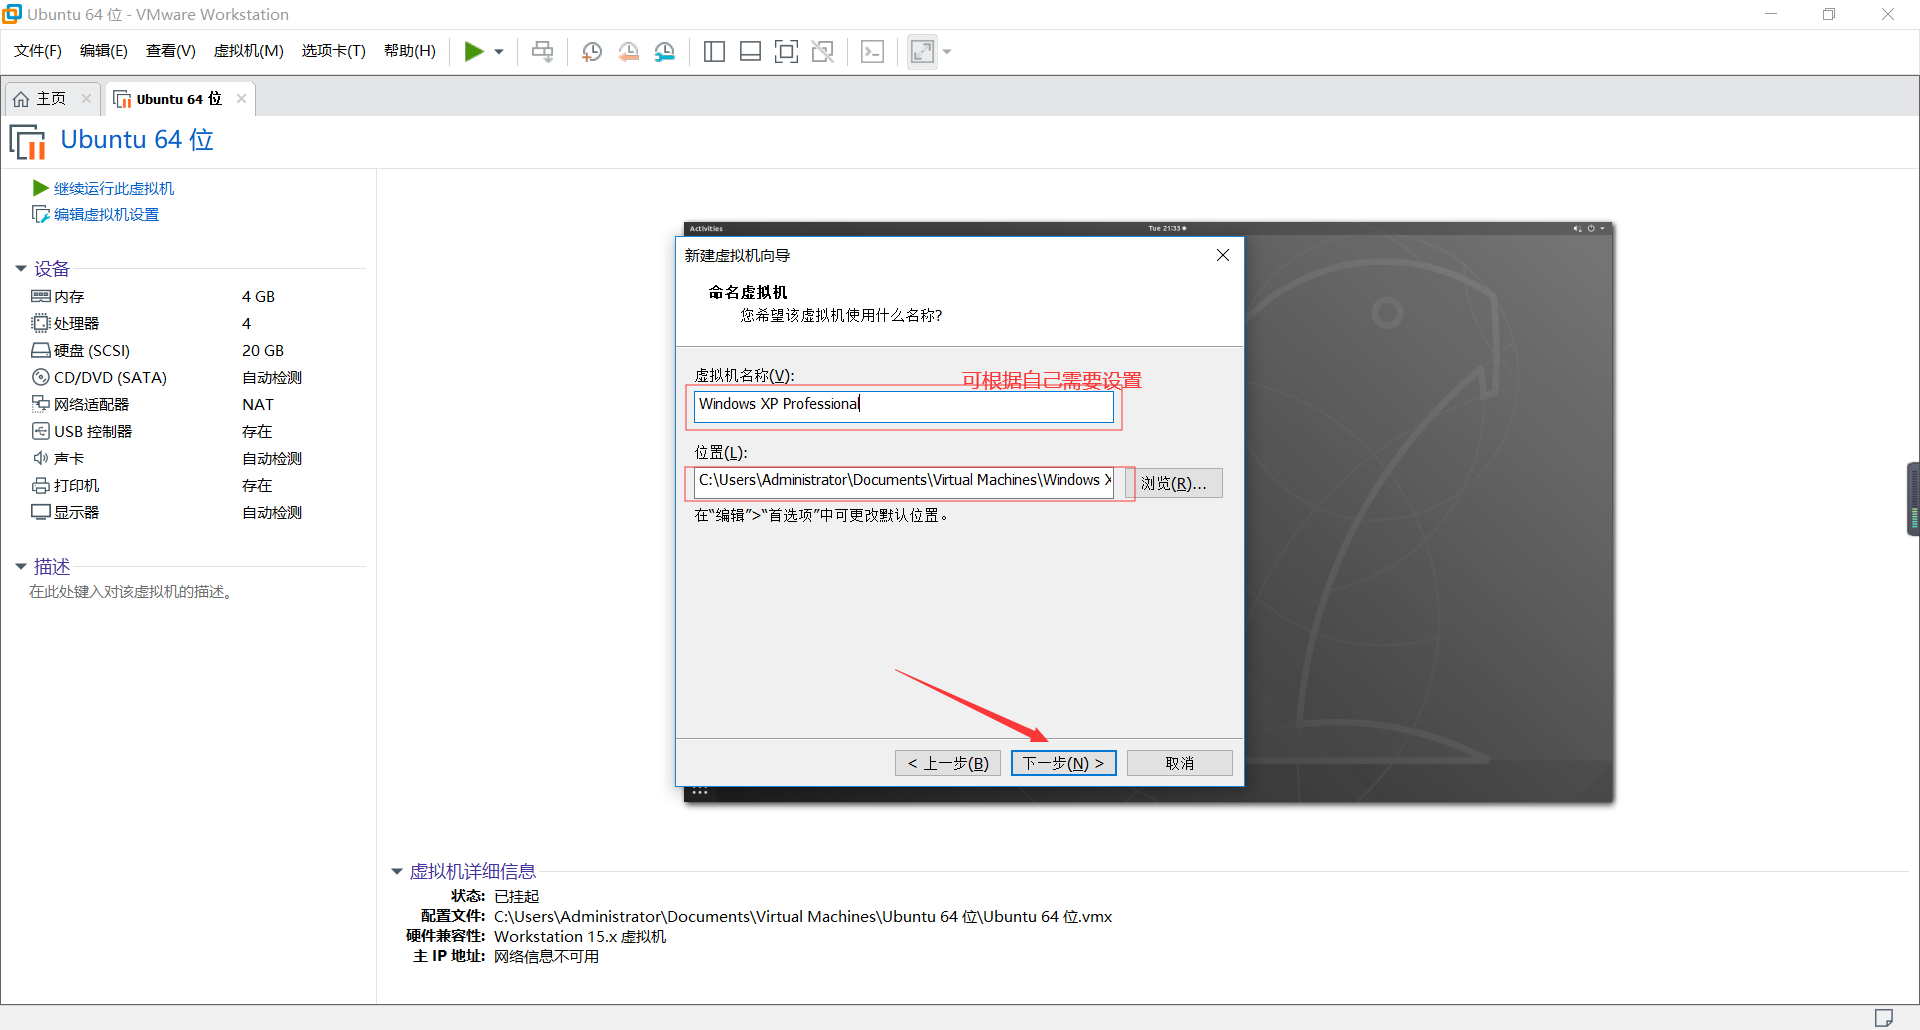Open the 选项卡(T) menu

tap(334, 51)
